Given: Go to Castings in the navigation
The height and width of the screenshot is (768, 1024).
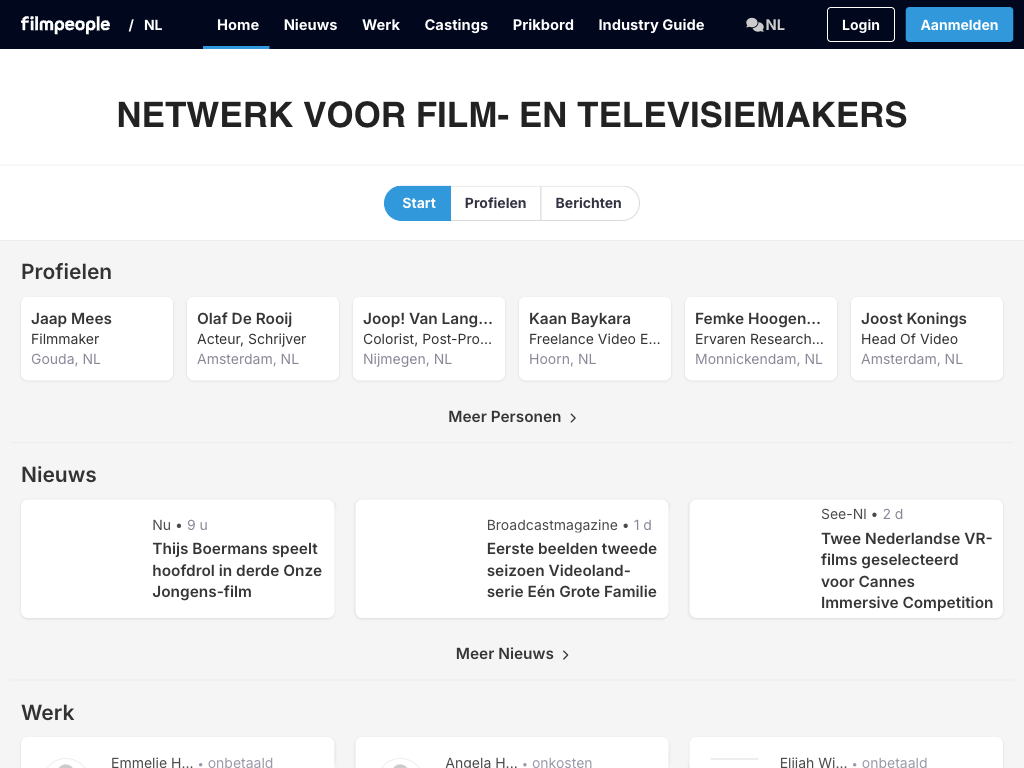Looking at the screenshot, I should (x=456, y=25).
